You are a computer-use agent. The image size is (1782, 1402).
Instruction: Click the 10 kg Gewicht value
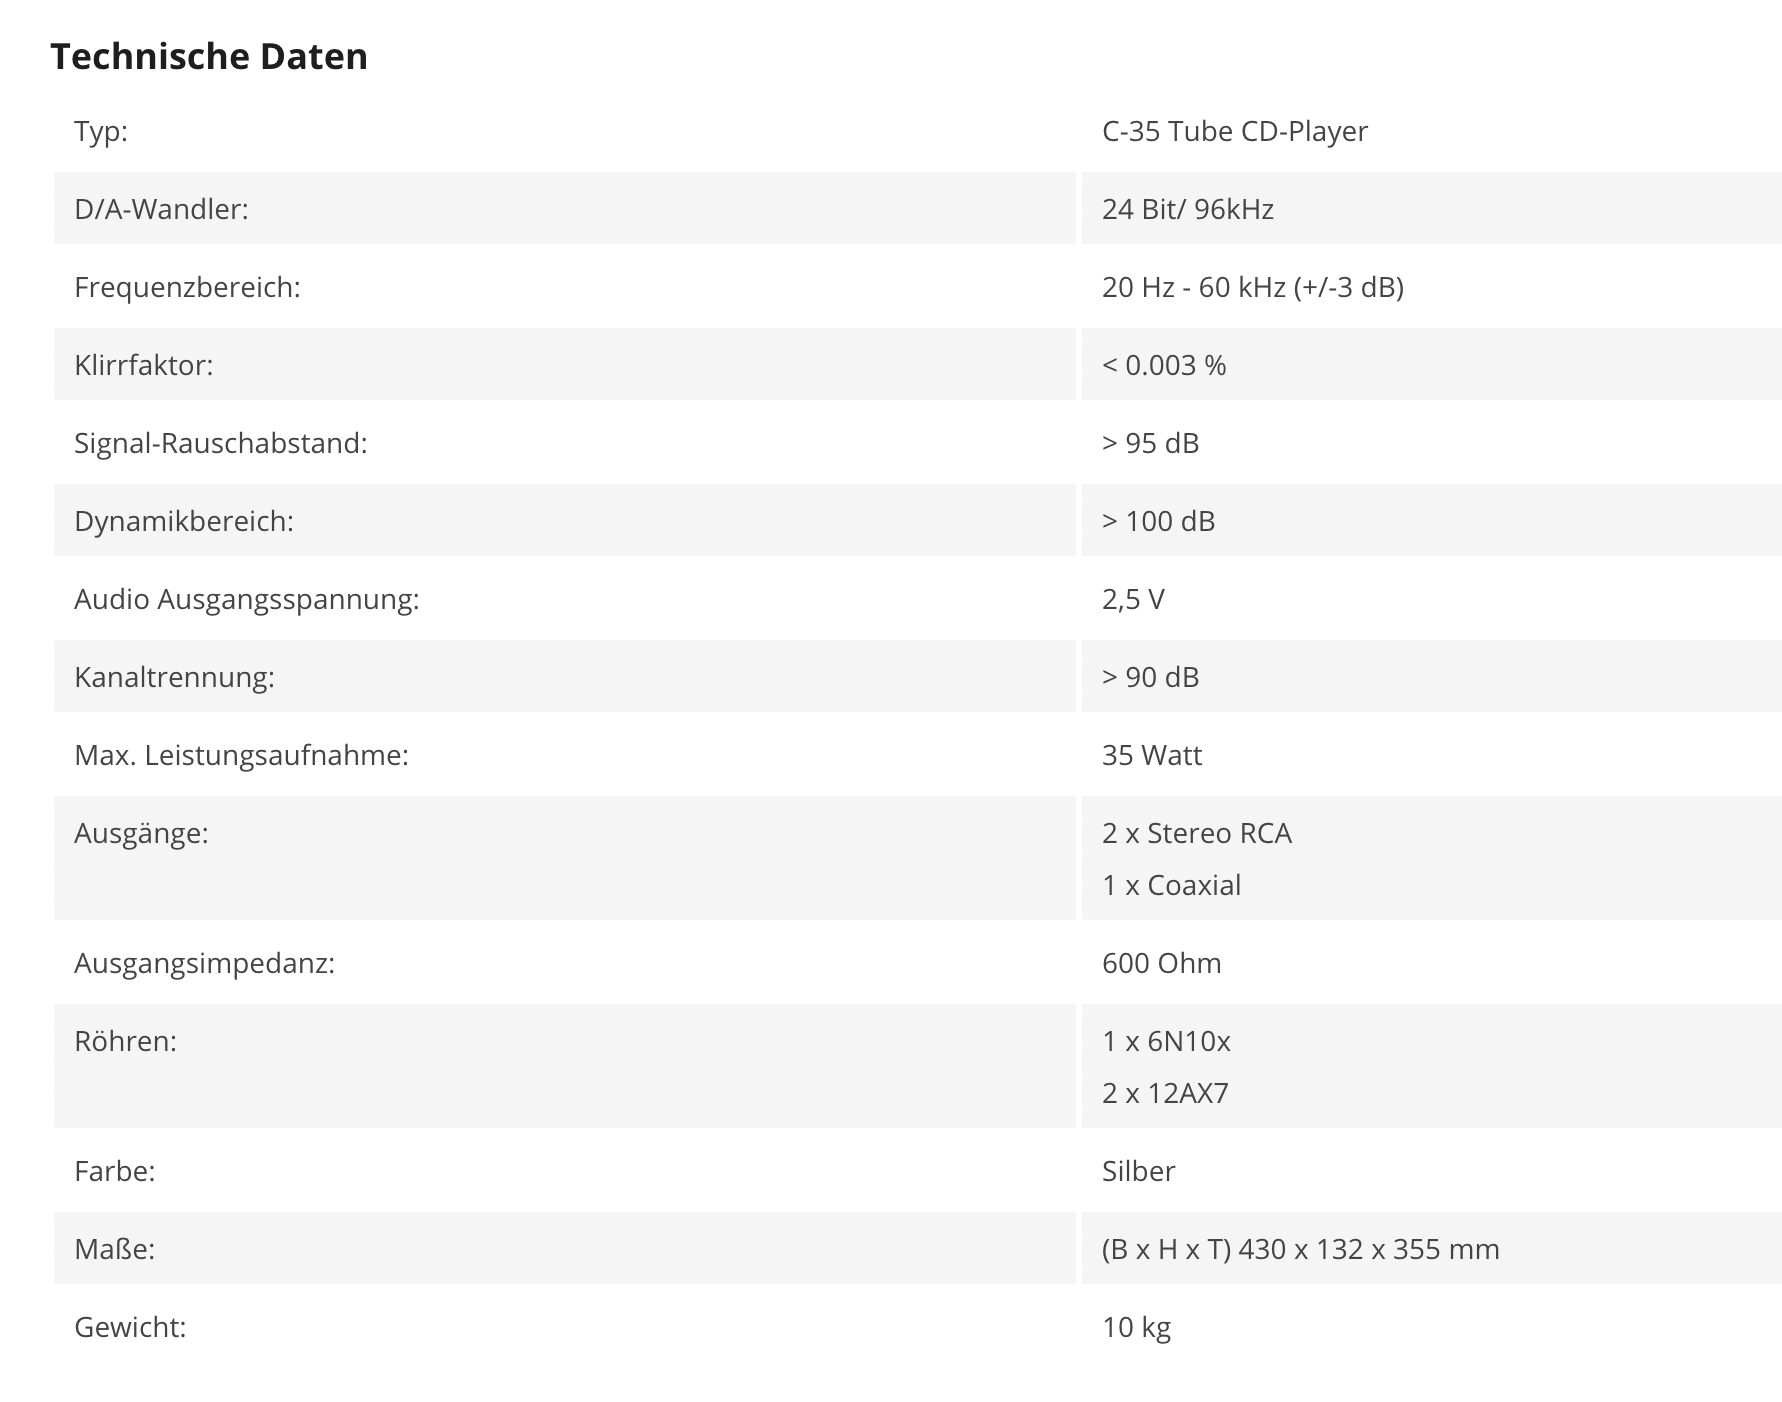click(x=1137, y=1327)
